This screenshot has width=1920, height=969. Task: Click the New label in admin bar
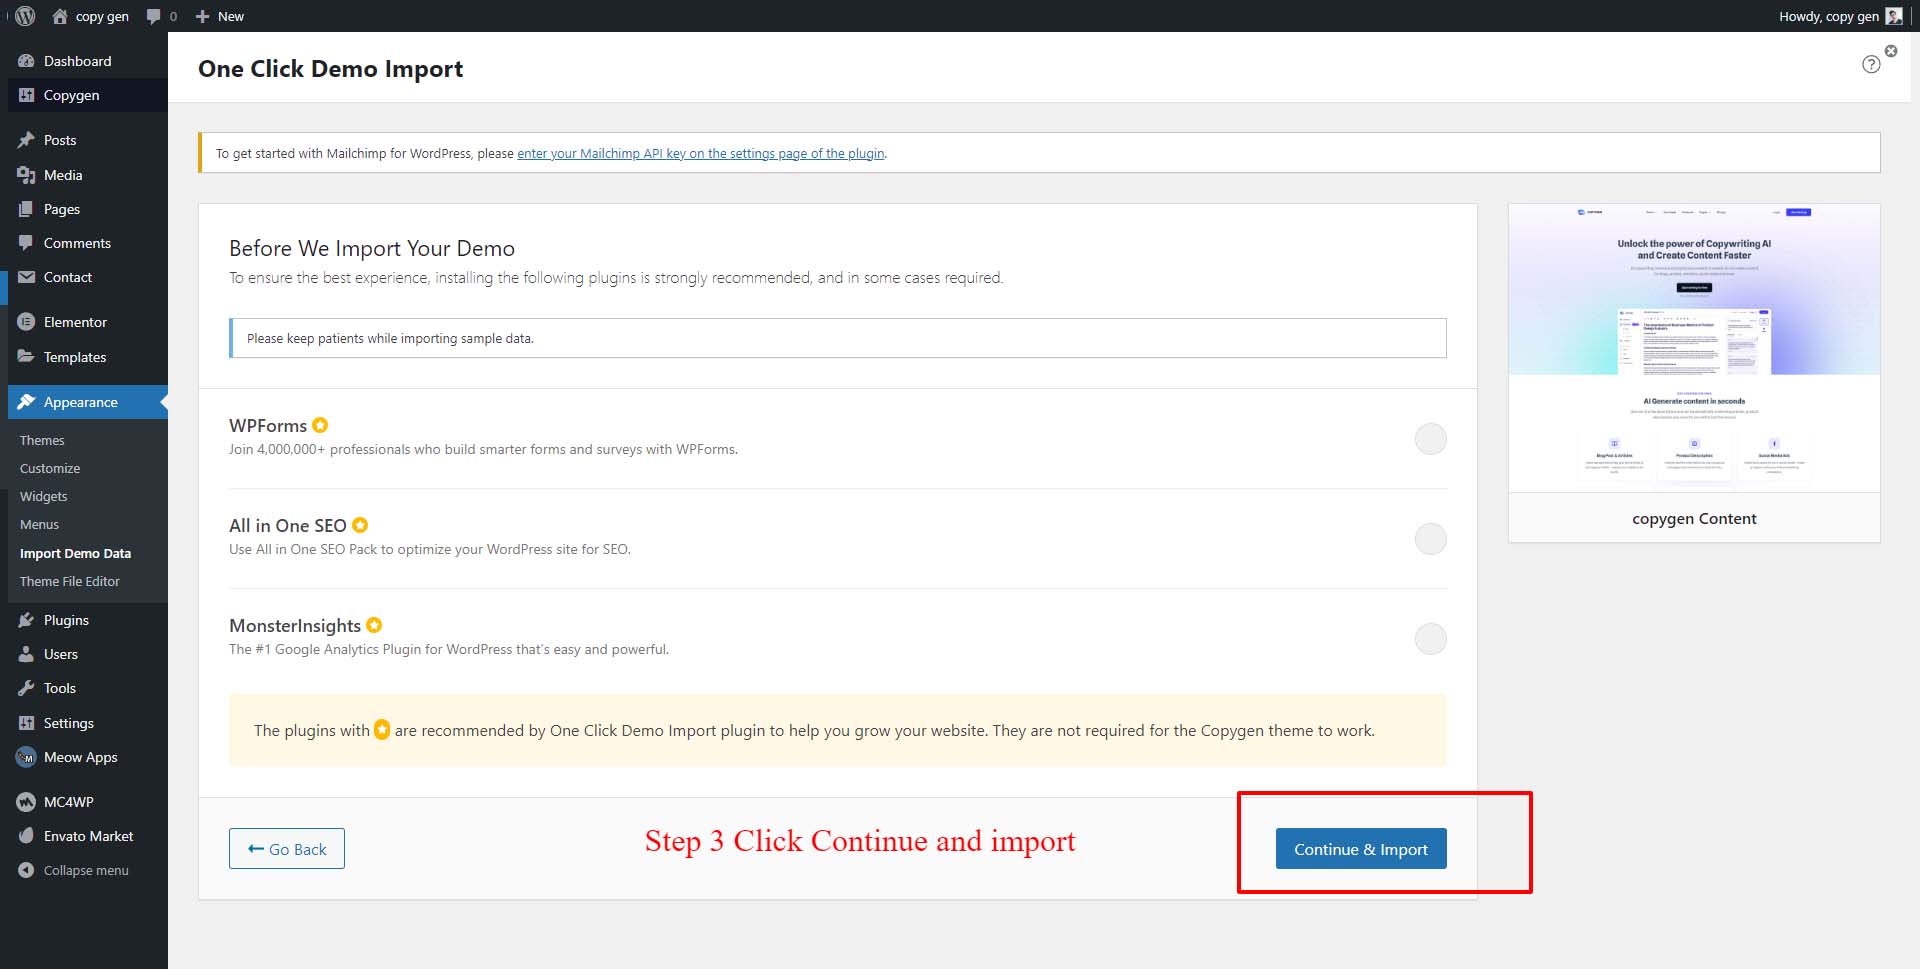(x=231, y=16)
